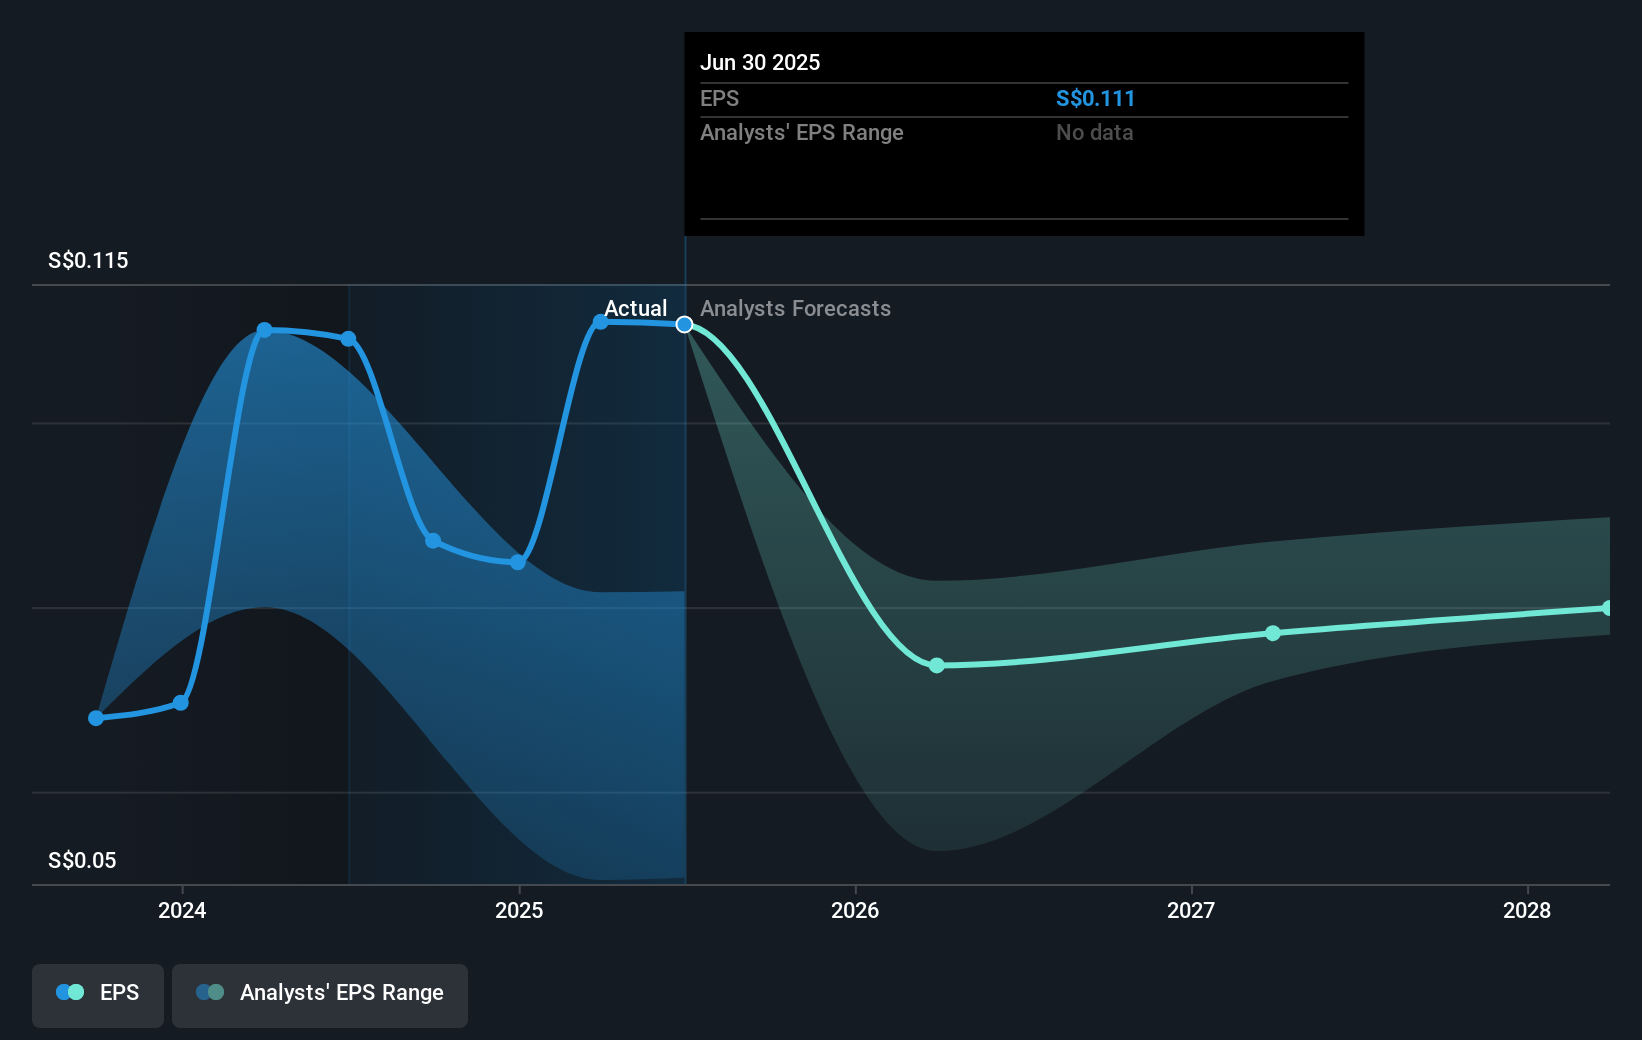Image resolution: width=1642 pixels, height=1040 pixels.
Task: Click the Analysts' EPS Range row in tooltip
Action: tap(802, 132)
